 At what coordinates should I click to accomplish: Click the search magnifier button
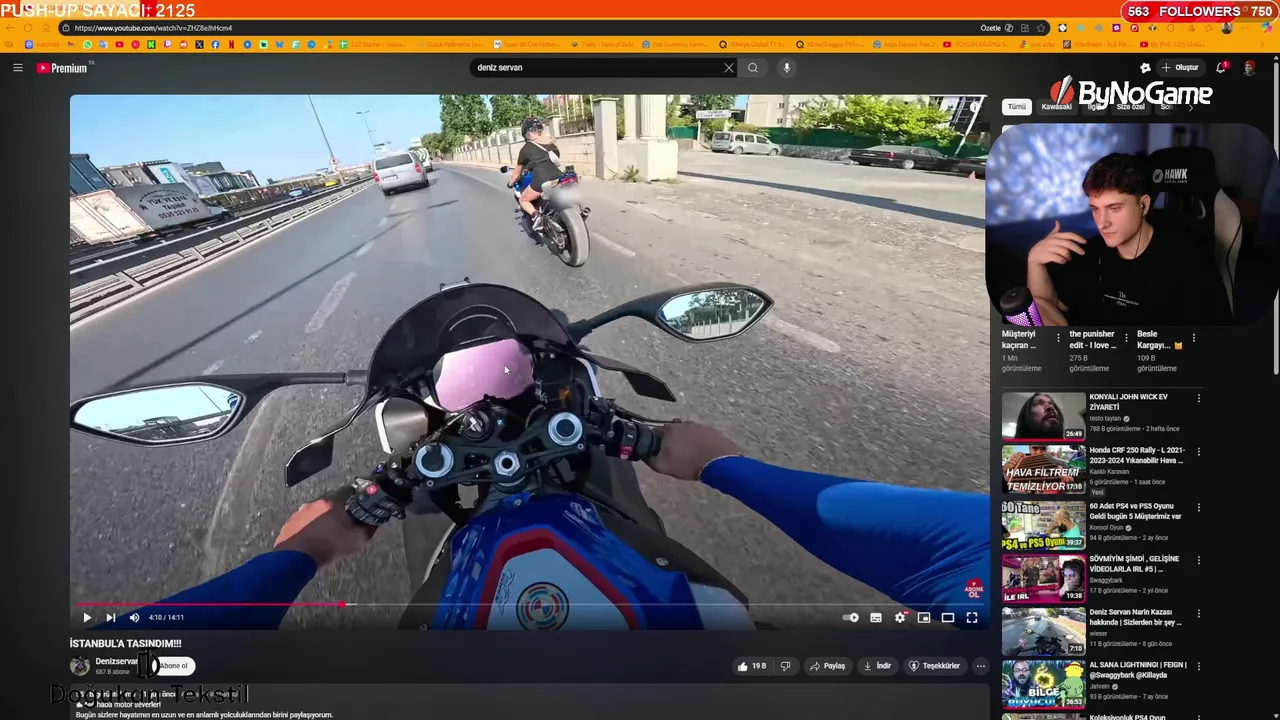[753, 68]
